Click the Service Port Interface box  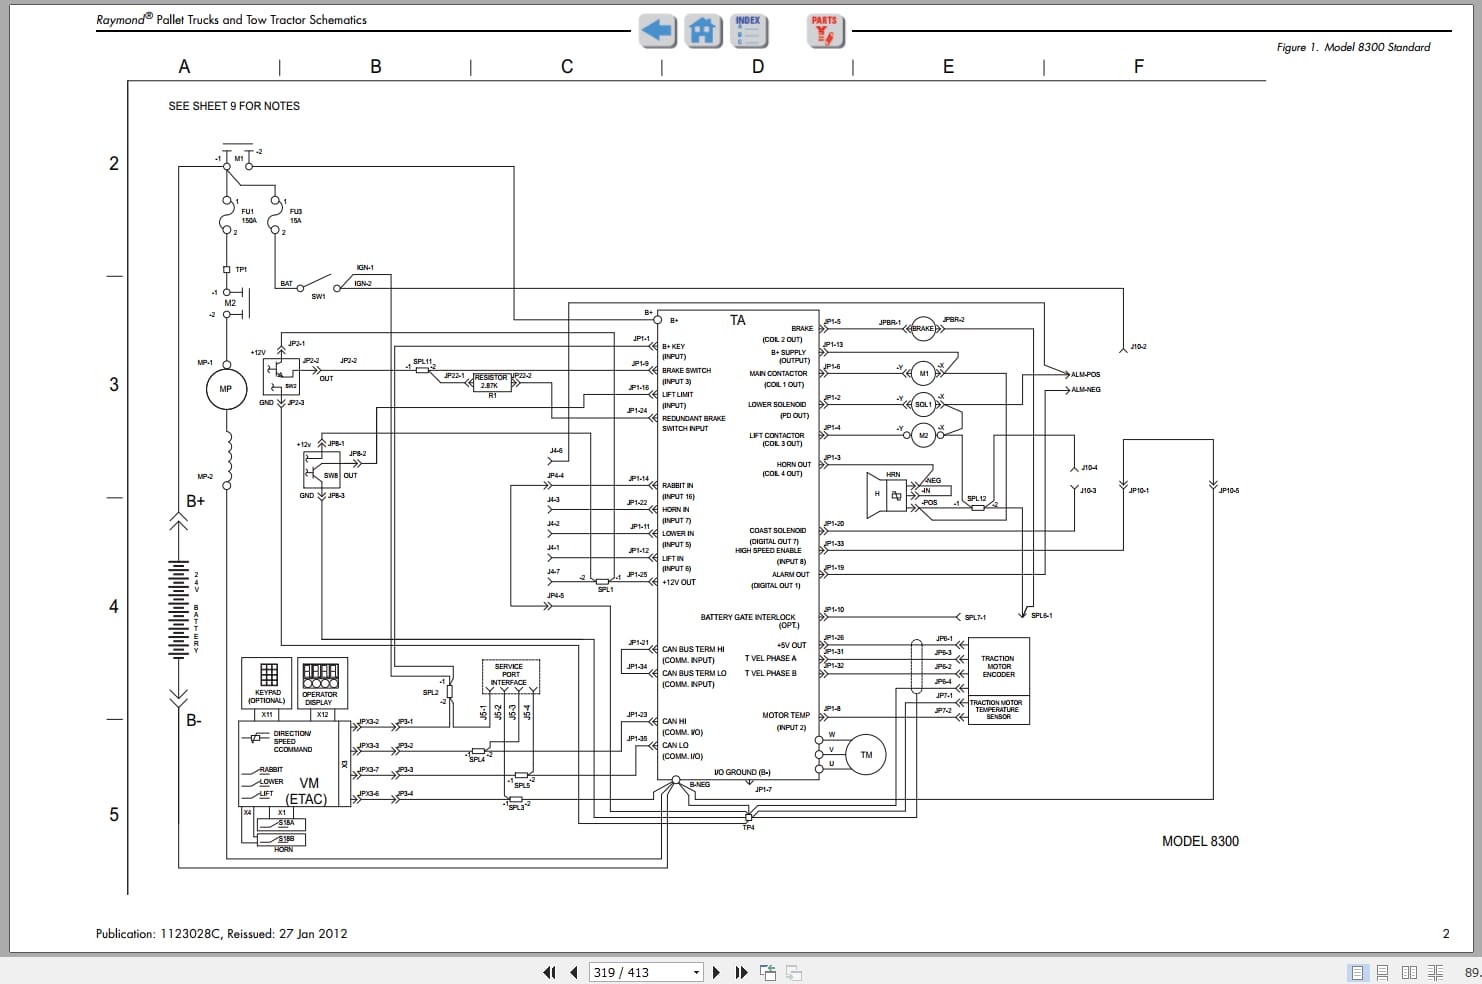[510, 675]
